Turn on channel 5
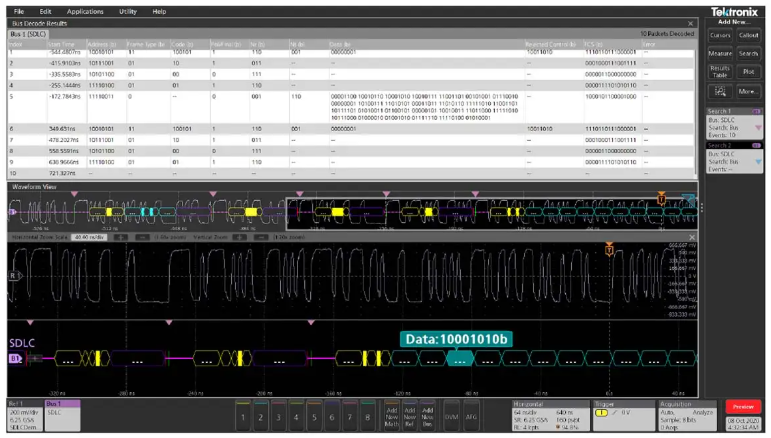The image size is (771, 438). (x=314, y=417)
